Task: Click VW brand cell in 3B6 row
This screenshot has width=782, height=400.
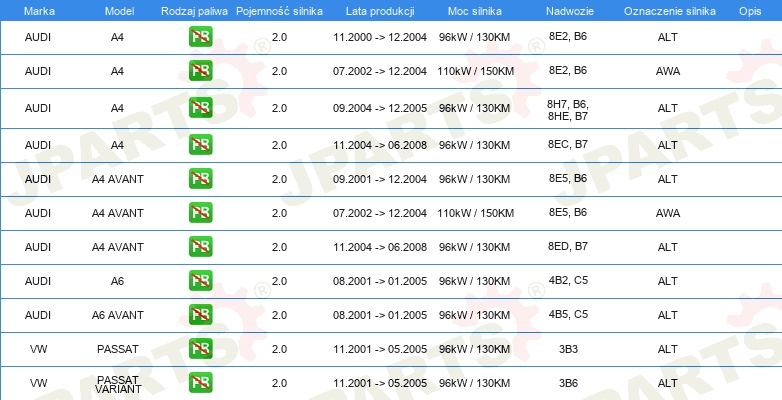Action: pyautogui.click(x=38, y=383)
